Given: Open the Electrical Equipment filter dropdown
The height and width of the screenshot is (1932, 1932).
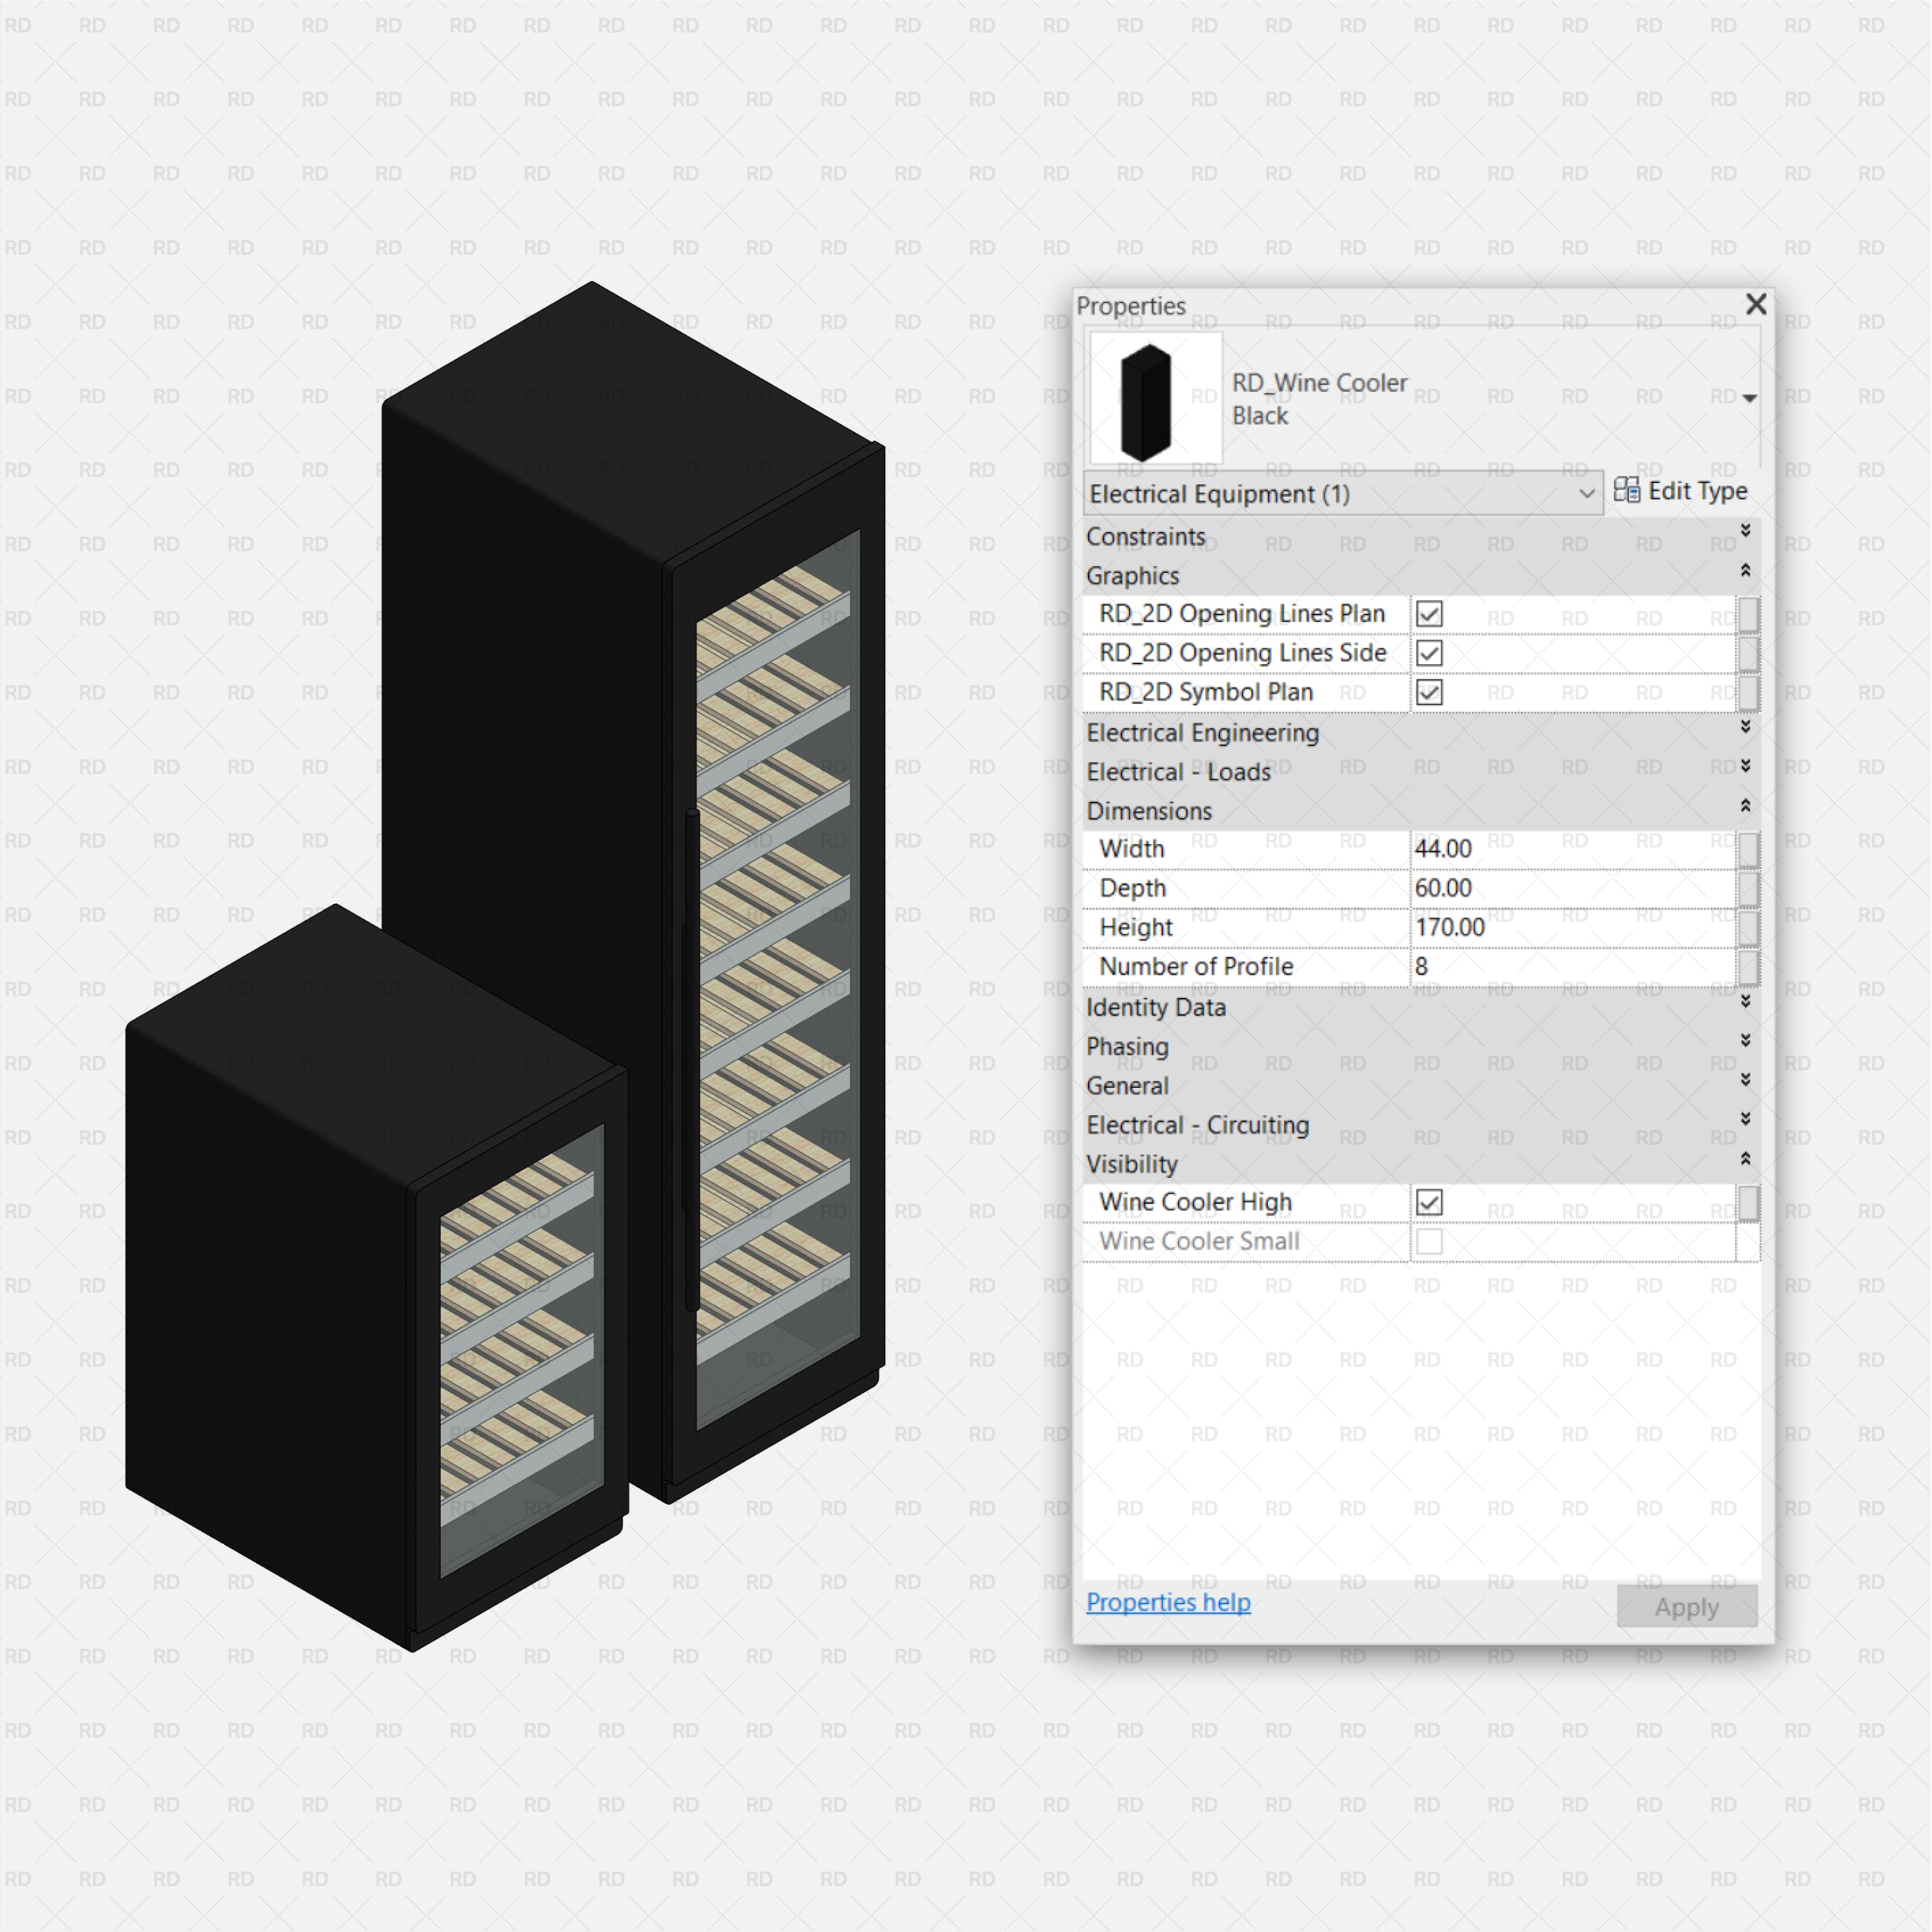Looking at the screenshot, I should pyautogui.click(x=1587, y=493).
